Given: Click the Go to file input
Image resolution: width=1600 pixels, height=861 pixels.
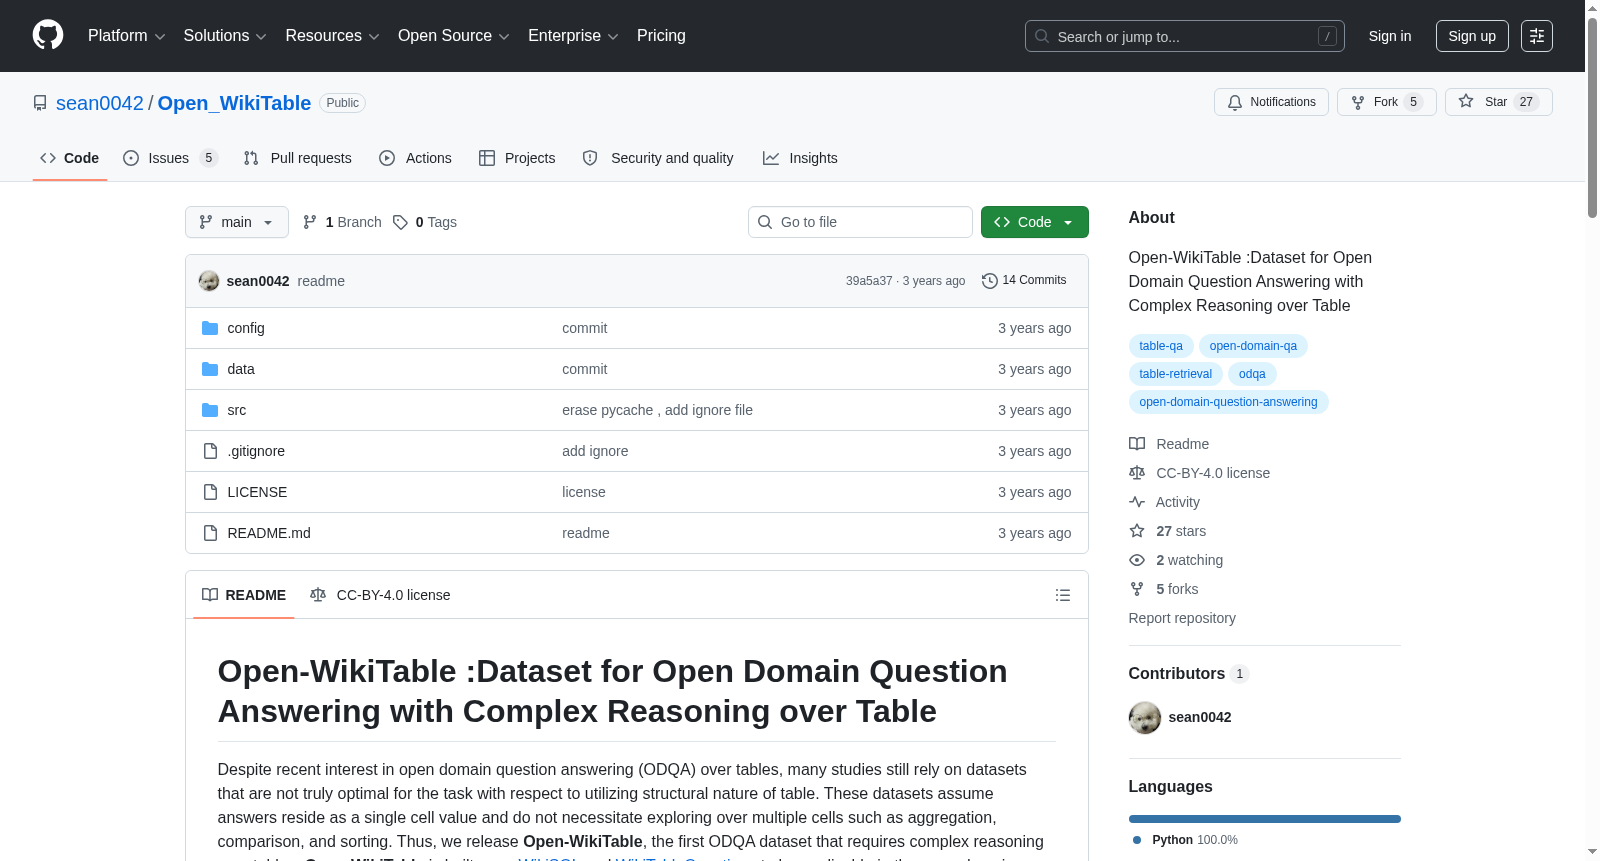Looking at the screenshot, I should pyautogui.click(x=860, y=222).
